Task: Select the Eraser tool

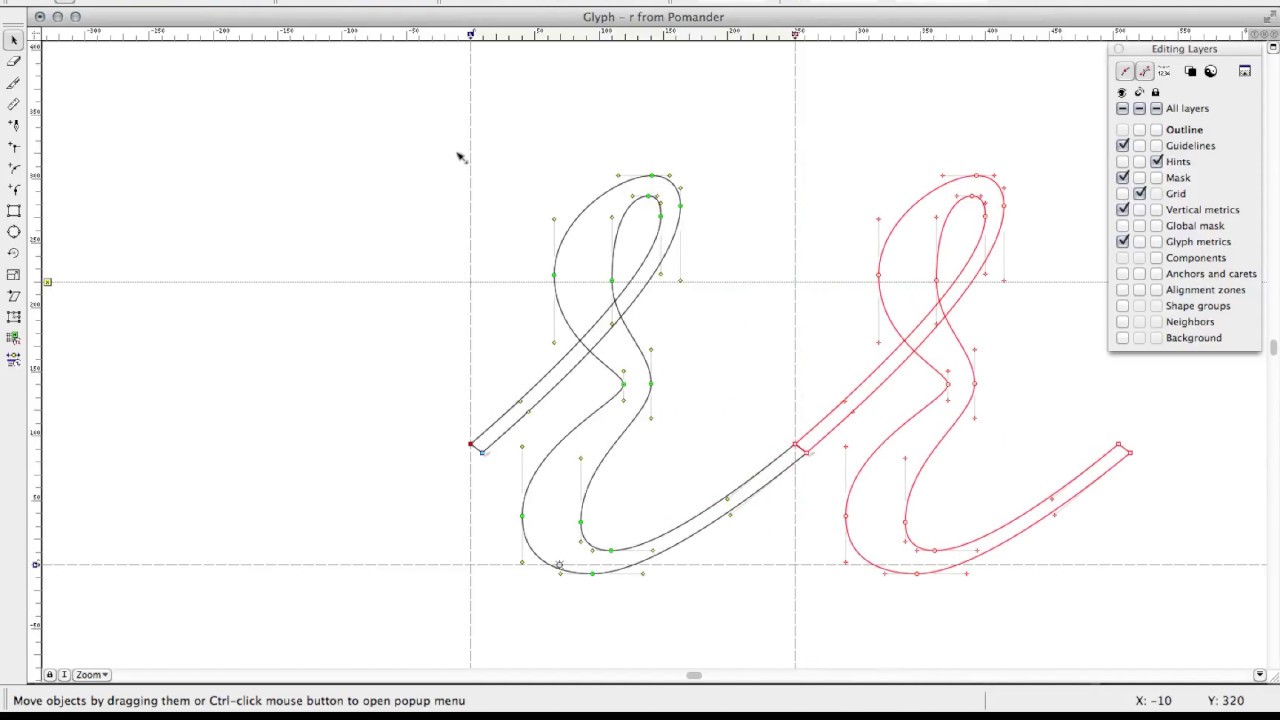Action: pyautogui.click(x=14, y=61)
